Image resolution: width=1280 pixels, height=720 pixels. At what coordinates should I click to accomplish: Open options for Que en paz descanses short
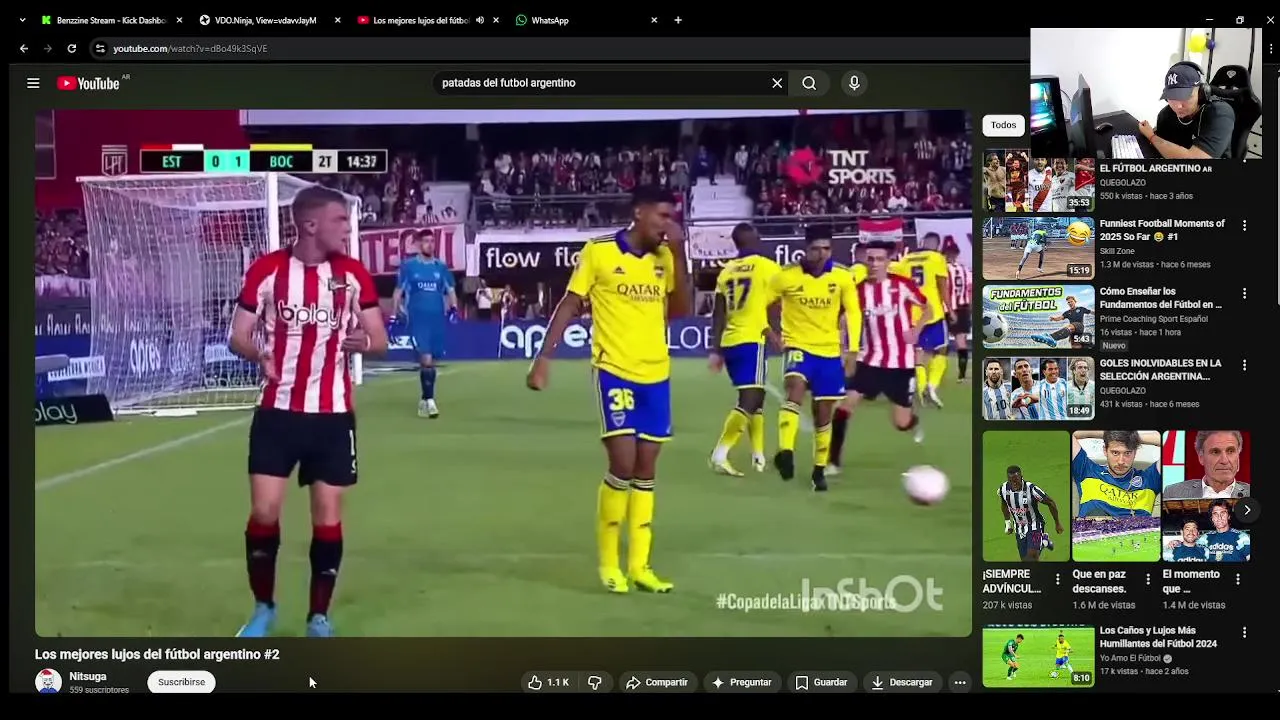tap(1147, 579)
